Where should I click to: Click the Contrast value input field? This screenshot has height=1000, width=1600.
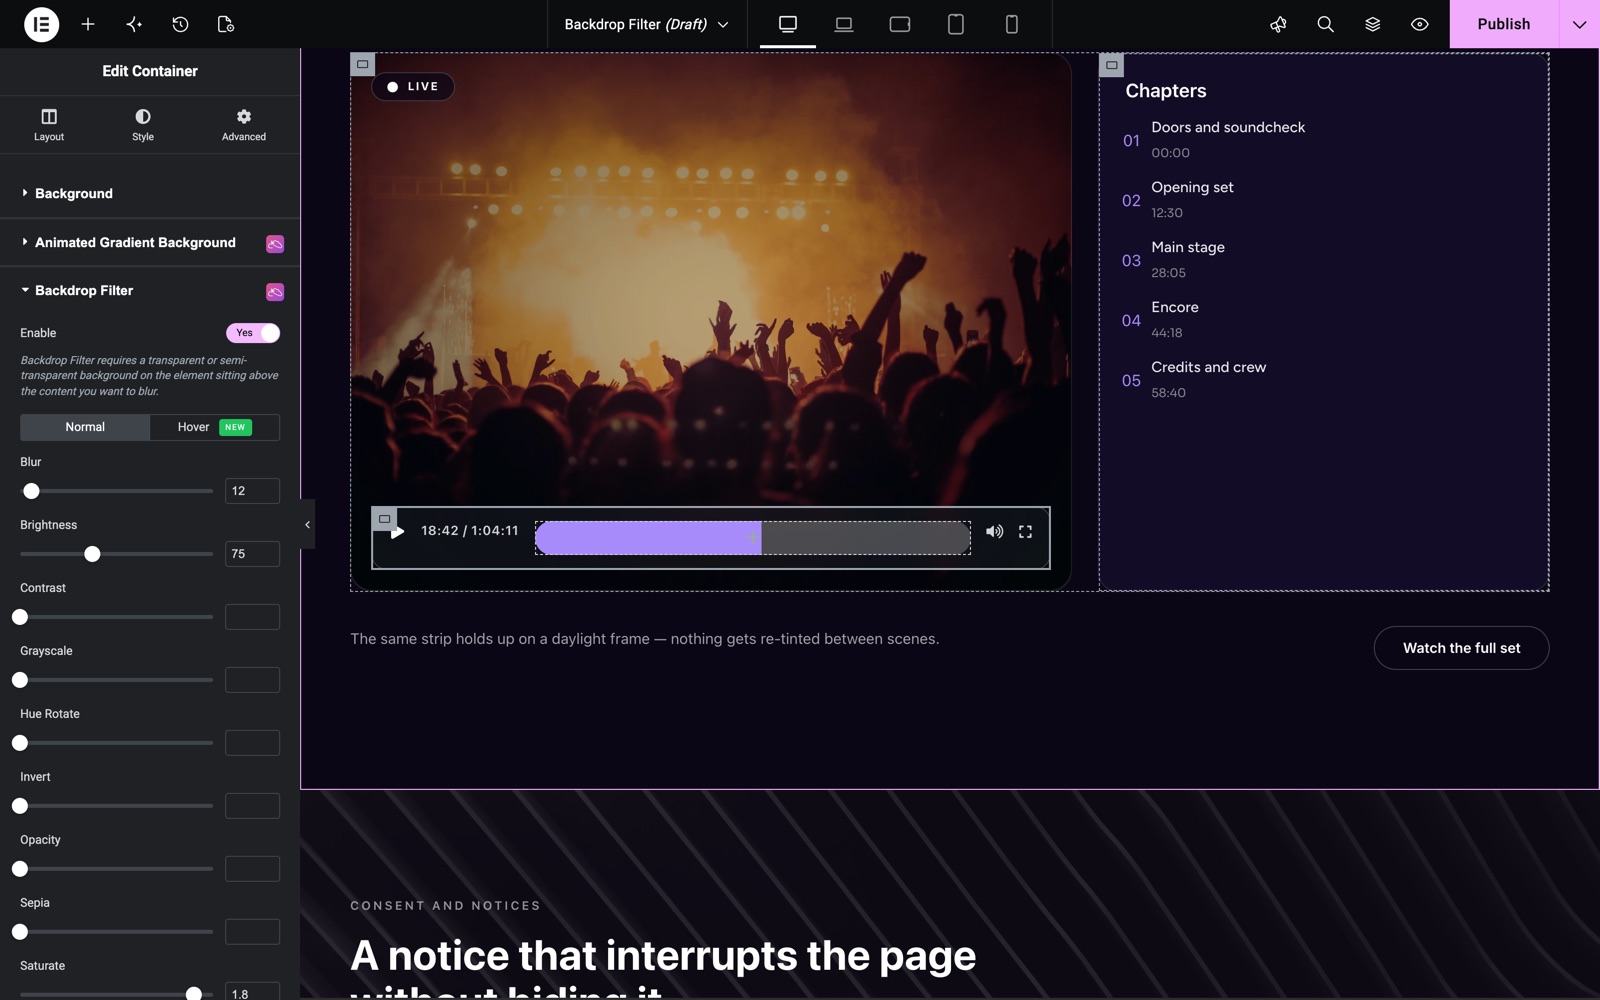252,617
